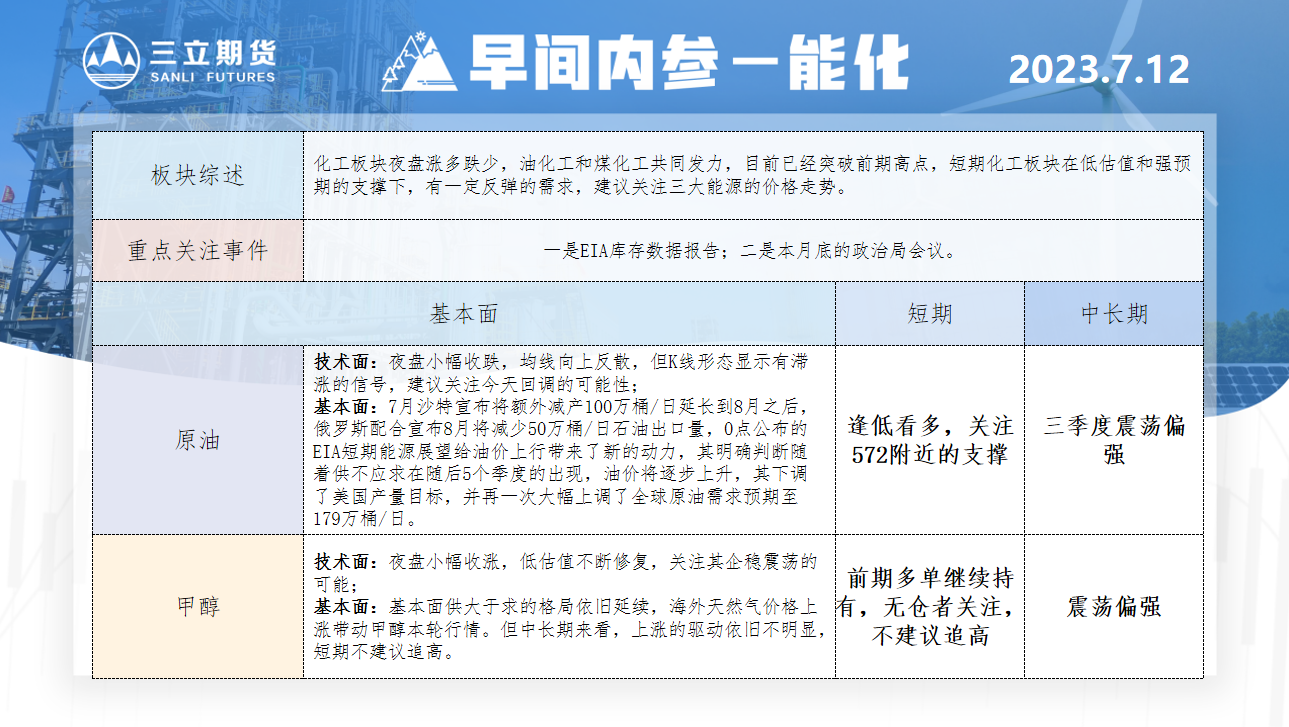1289x727 pixels.
Task: Click bold 技术面 label in 原油 row
Action: [345, 362]
